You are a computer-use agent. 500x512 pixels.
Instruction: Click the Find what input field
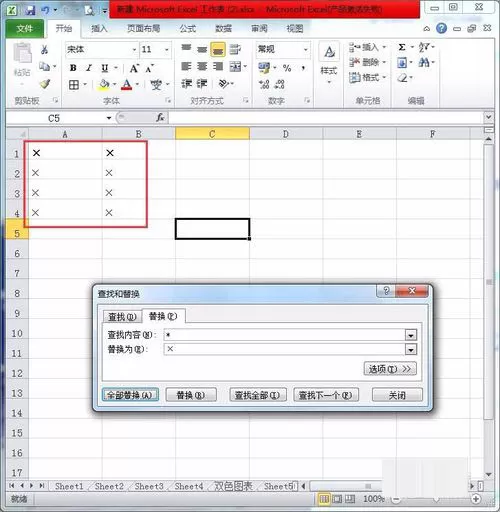pos(284,335)
